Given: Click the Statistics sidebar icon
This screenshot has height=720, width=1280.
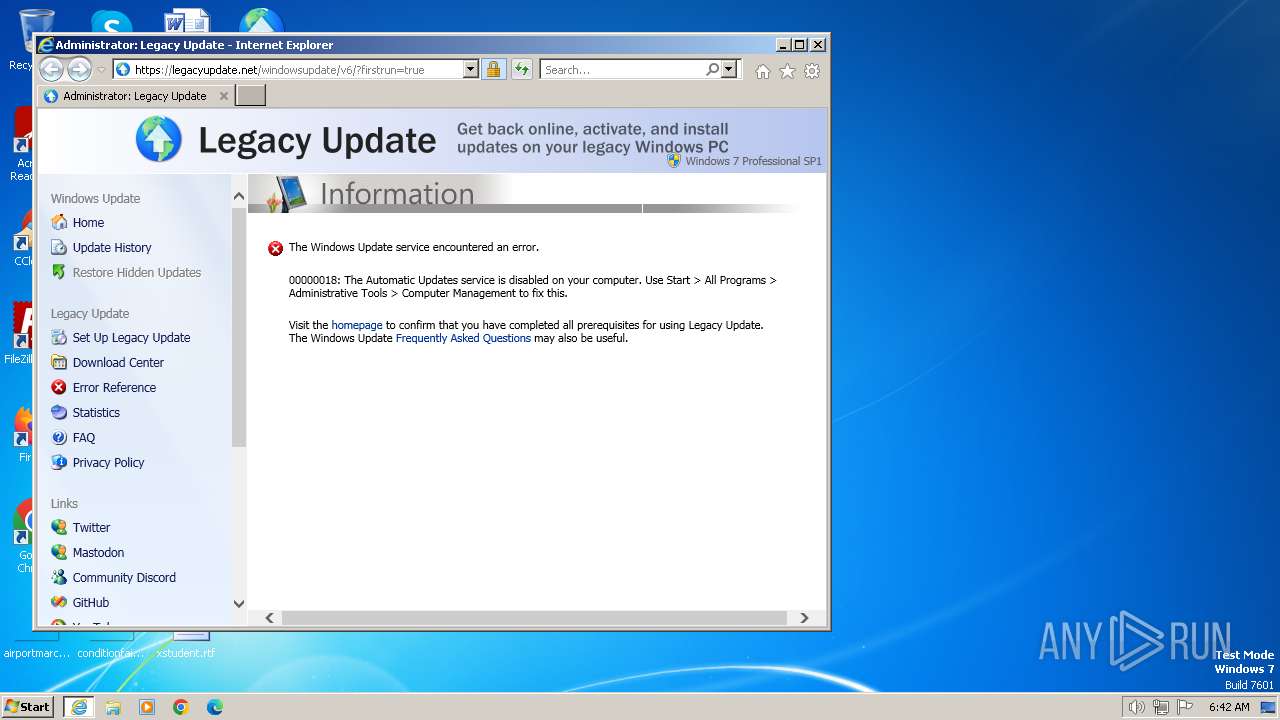Looking at the screenshot, I should (x=59, y=412).
